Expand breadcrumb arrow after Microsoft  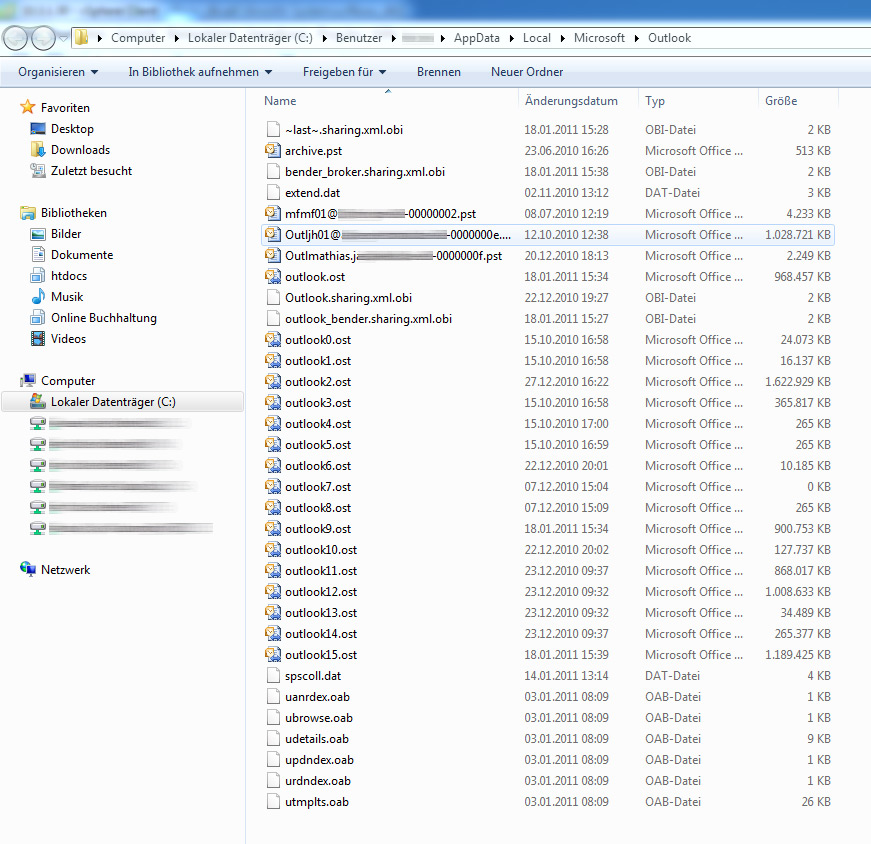[637, 38]
